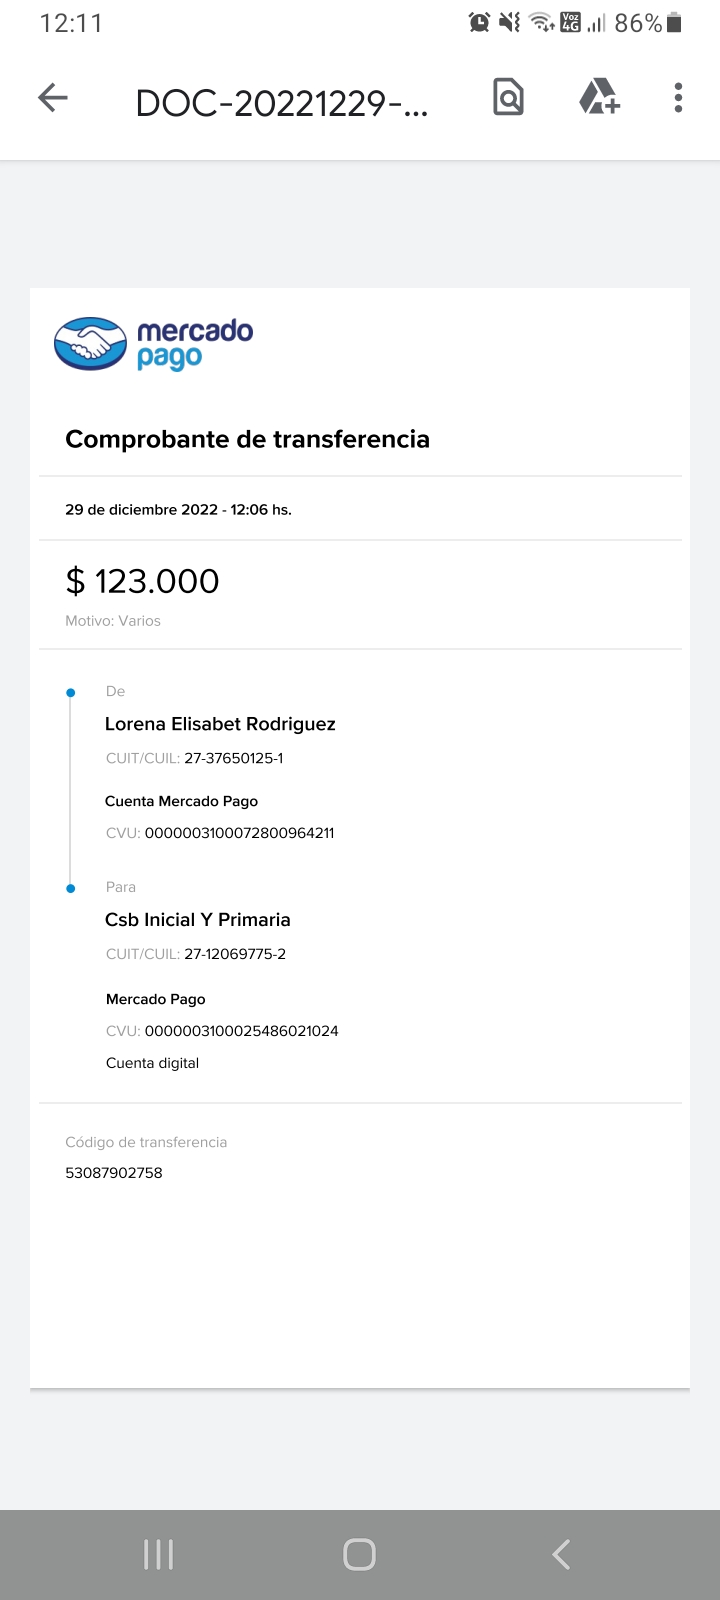
Task: Open the three-dot overflow menu
Action: tap(678, 97)
